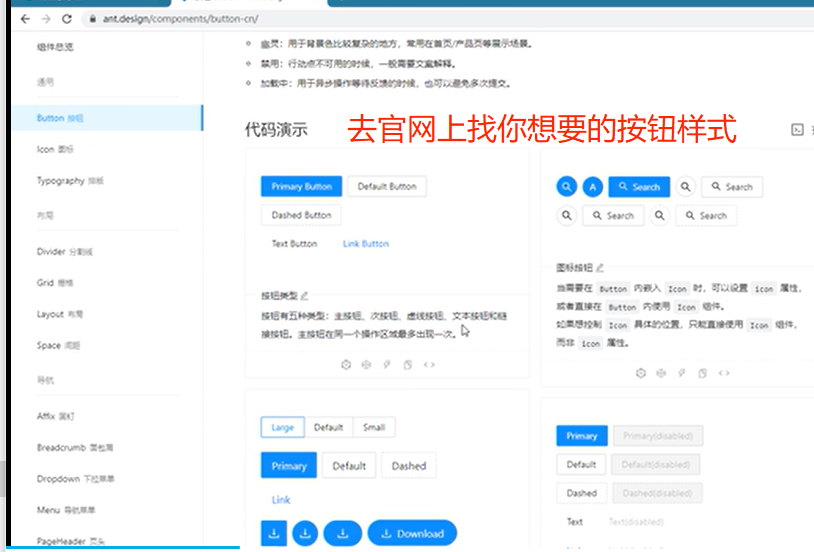
Task: Open PageHeader in the sidebar
Action: coord(70,541)
